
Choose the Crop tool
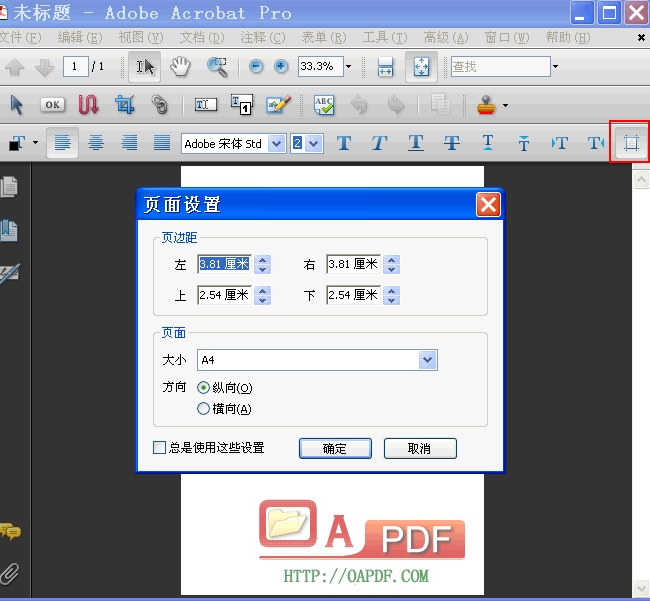[125, 104]
